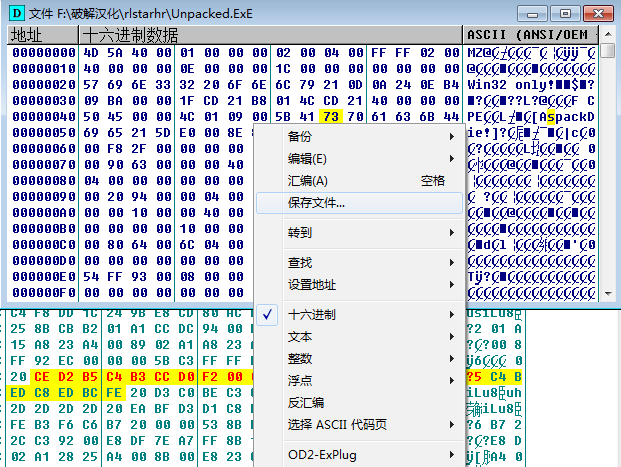621x467 pixels.
Task: Open the 查找 submenu
Action: click(x=360, y=263)
